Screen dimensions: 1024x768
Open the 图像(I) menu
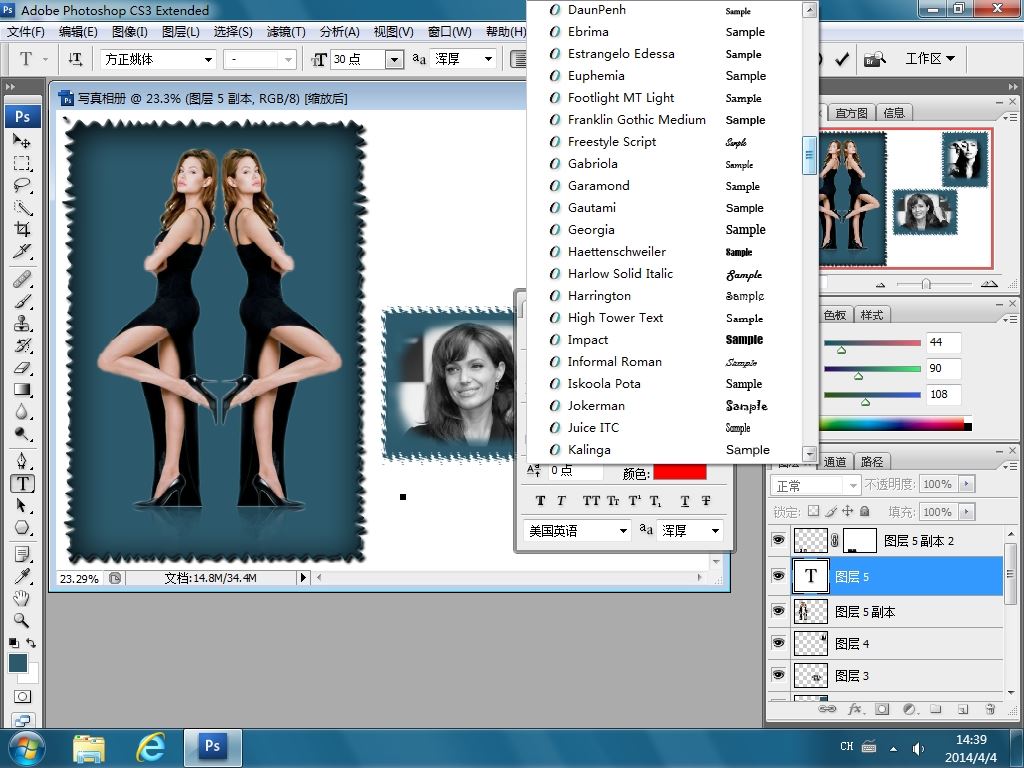click(129, 32)
